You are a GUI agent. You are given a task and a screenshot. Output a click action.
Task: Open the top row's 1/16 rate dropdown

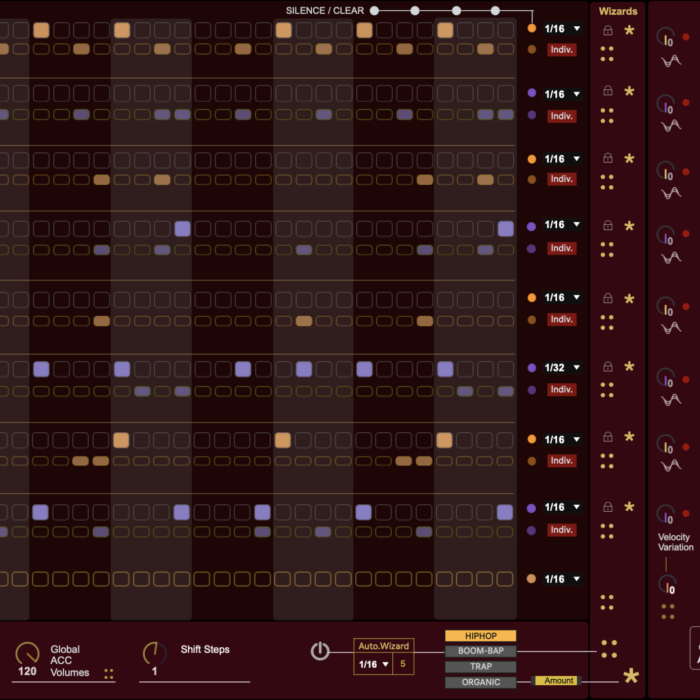click(562, 29)
